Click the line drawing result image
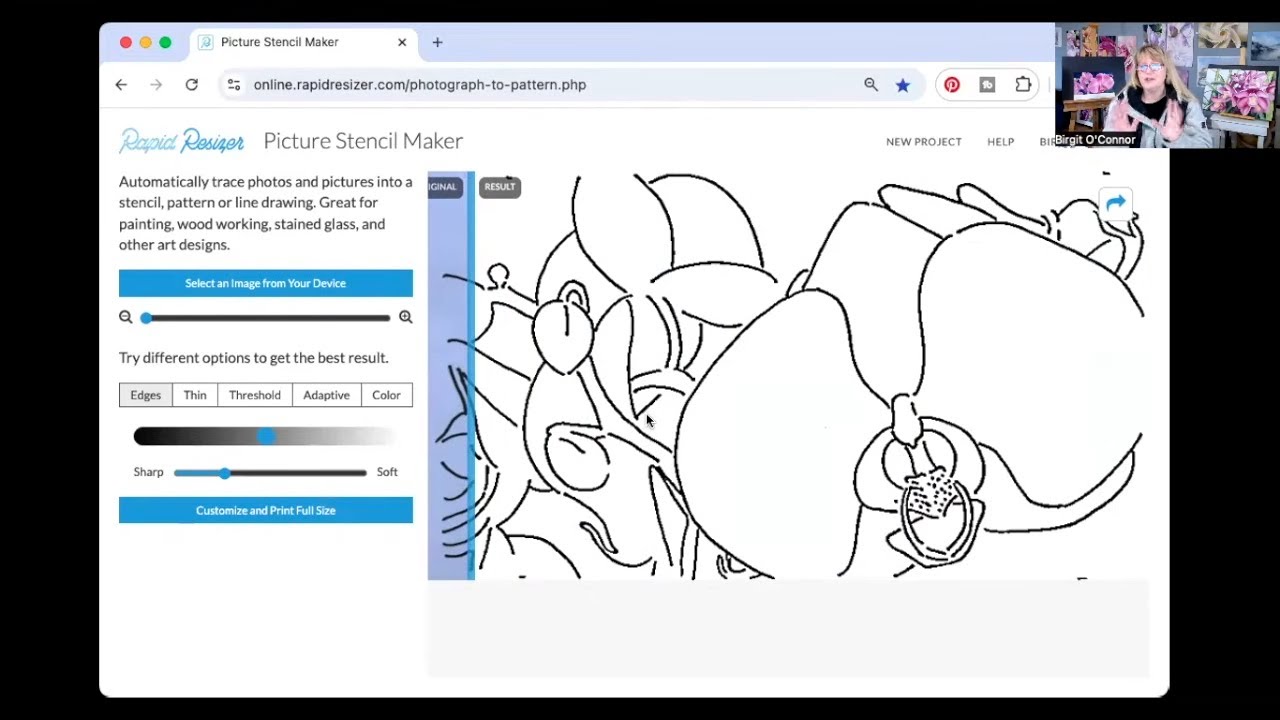This screenshot has height=720, width=1280. click(810, 375)
